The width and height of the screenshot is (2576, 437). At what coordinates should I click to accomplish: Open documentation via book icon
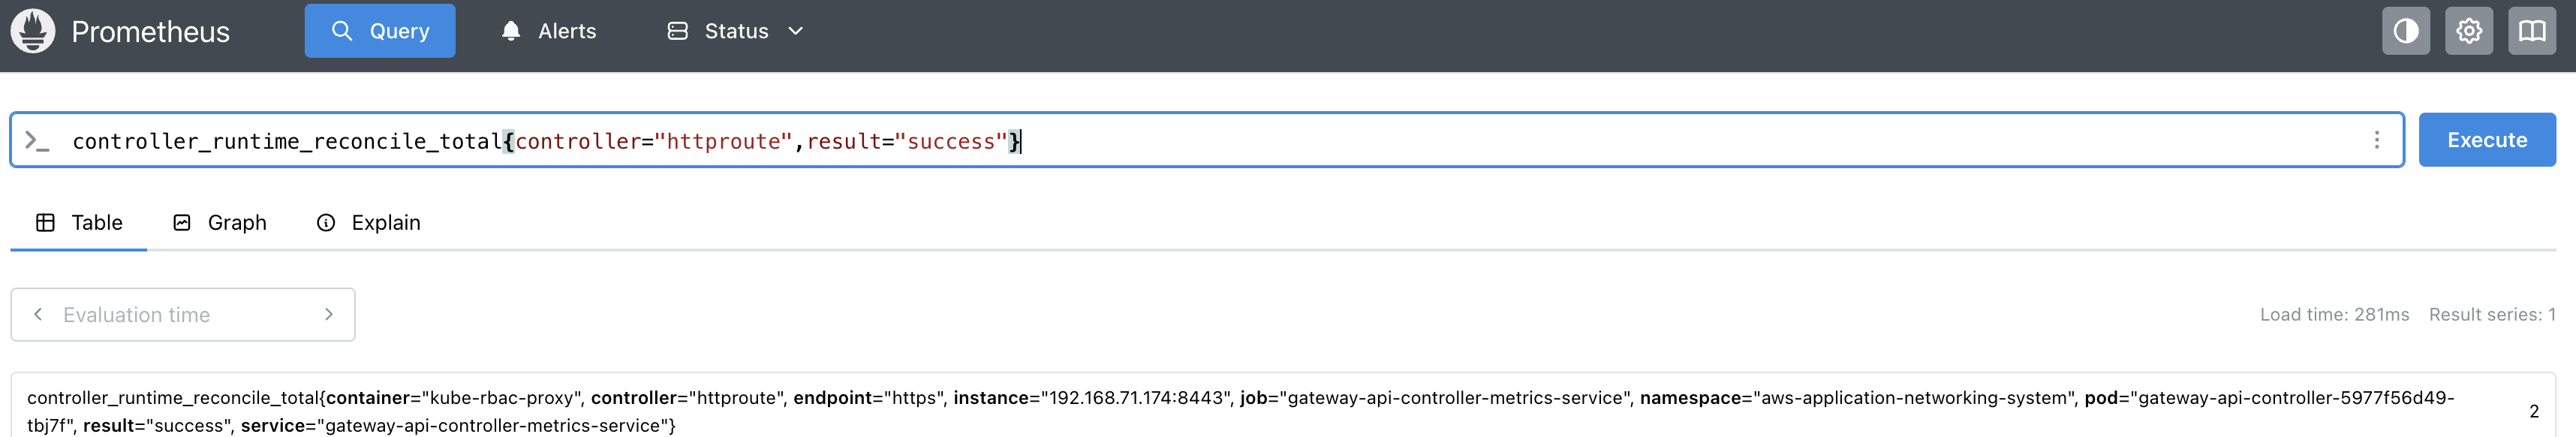coord(2532,31)
